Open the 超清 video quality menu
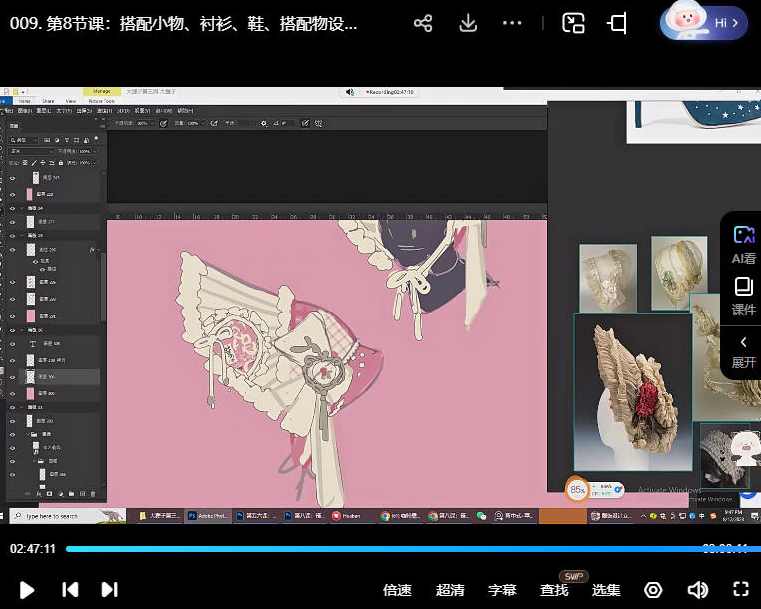Image resolution: width=761 pixels, height=609 pixels. tap(450, 590)
